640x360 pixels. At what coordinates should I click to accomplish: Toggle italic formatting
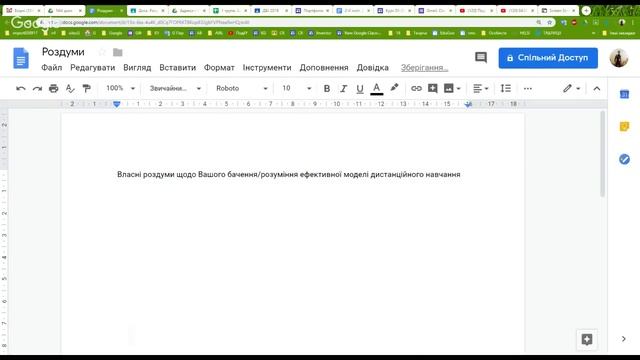tap(343, 88)
